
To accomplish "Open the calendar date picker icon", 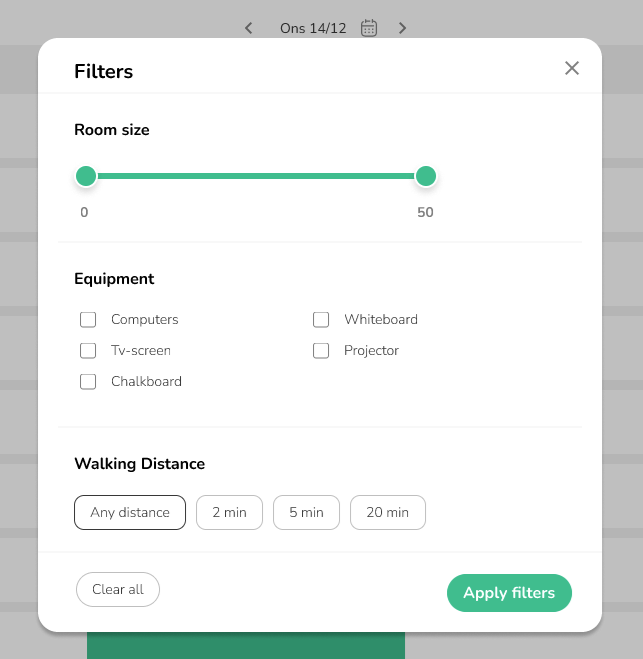I will click(369, 28).
